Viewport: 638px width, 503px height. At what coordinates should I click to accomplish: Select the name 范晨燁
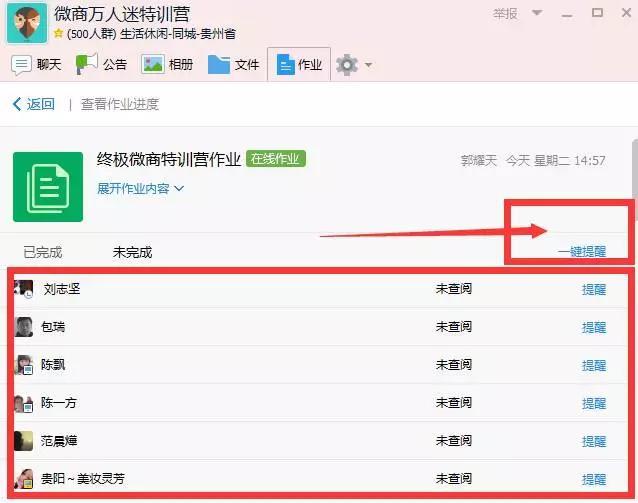[x=59, y=441]
